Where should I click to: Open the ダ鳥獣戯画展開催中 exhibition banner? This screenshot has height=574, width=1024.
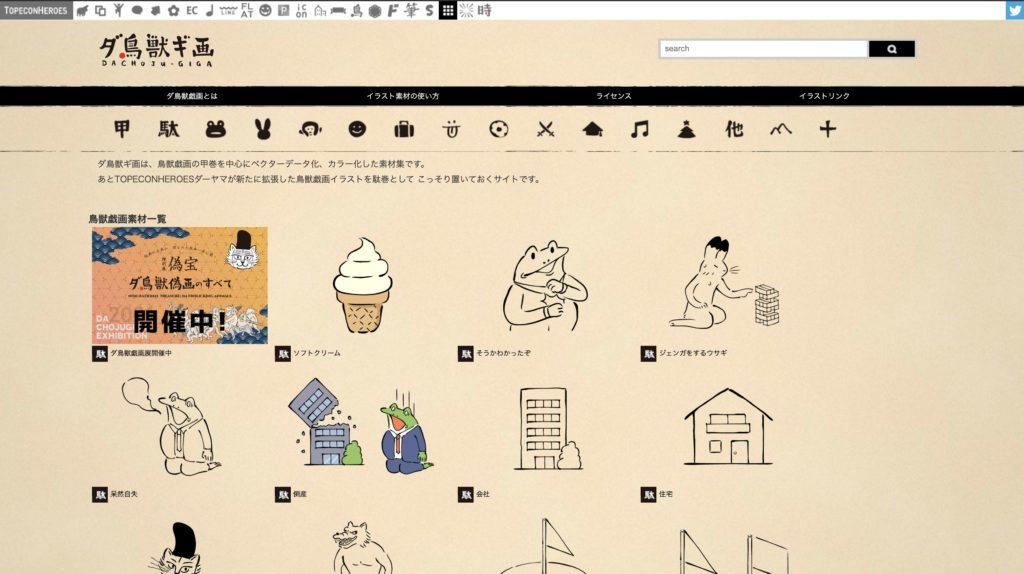pos(180,285)
